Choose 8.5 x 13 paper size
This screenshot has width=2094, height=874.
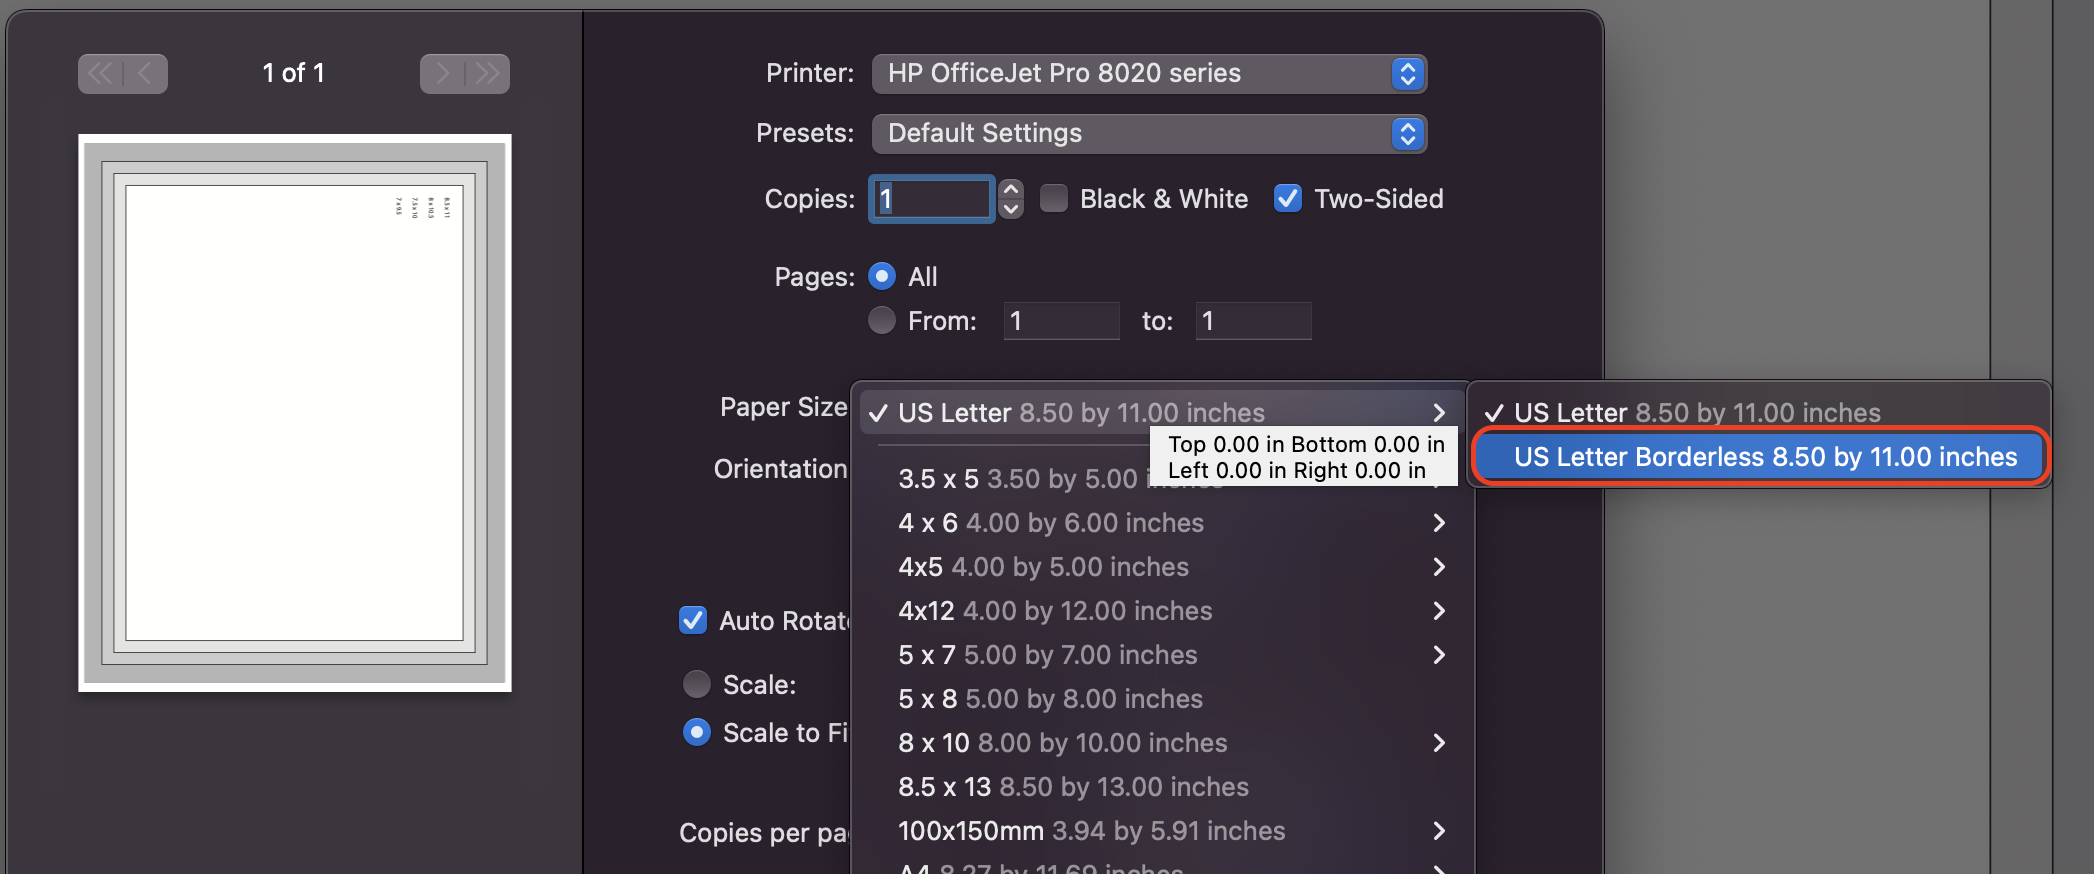(1073, 787)
